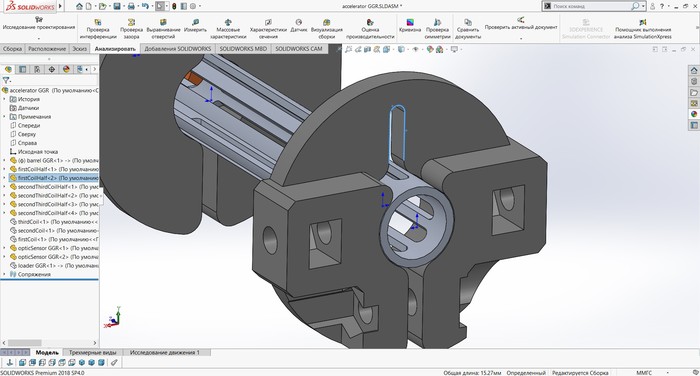Click the Save icon in the top toolbar
The width and height of the screenshot is (700, 376).
click(117, 6)
